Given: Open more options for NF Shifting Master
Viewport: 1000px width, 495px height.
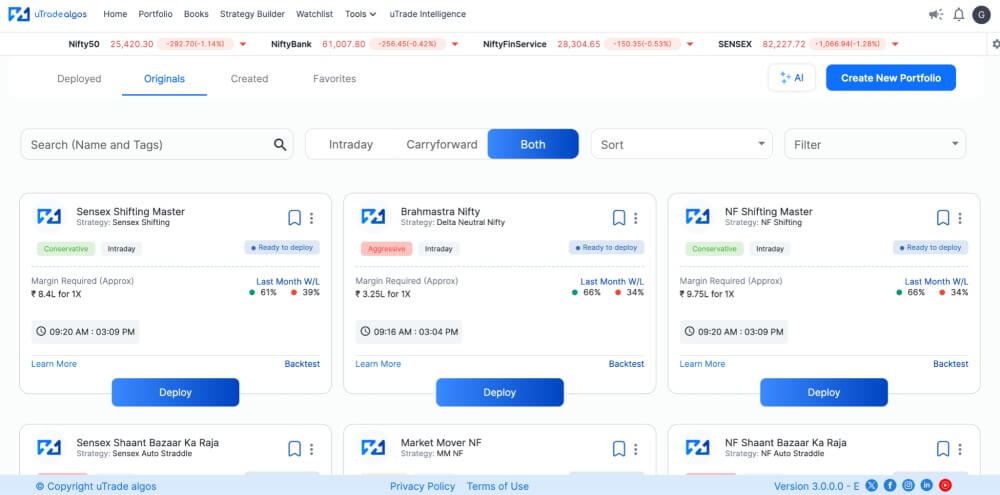Looking at the screenshot, I should [960, 218].
